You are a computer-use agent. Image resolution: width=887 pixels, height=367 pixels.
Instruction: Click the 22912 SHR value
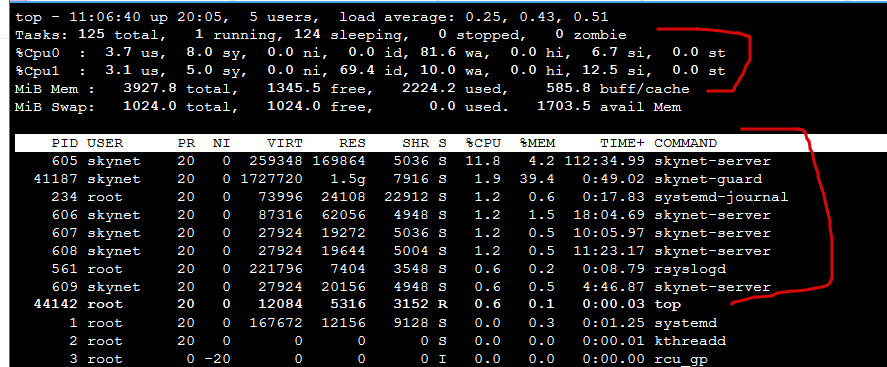click(407, 197)
